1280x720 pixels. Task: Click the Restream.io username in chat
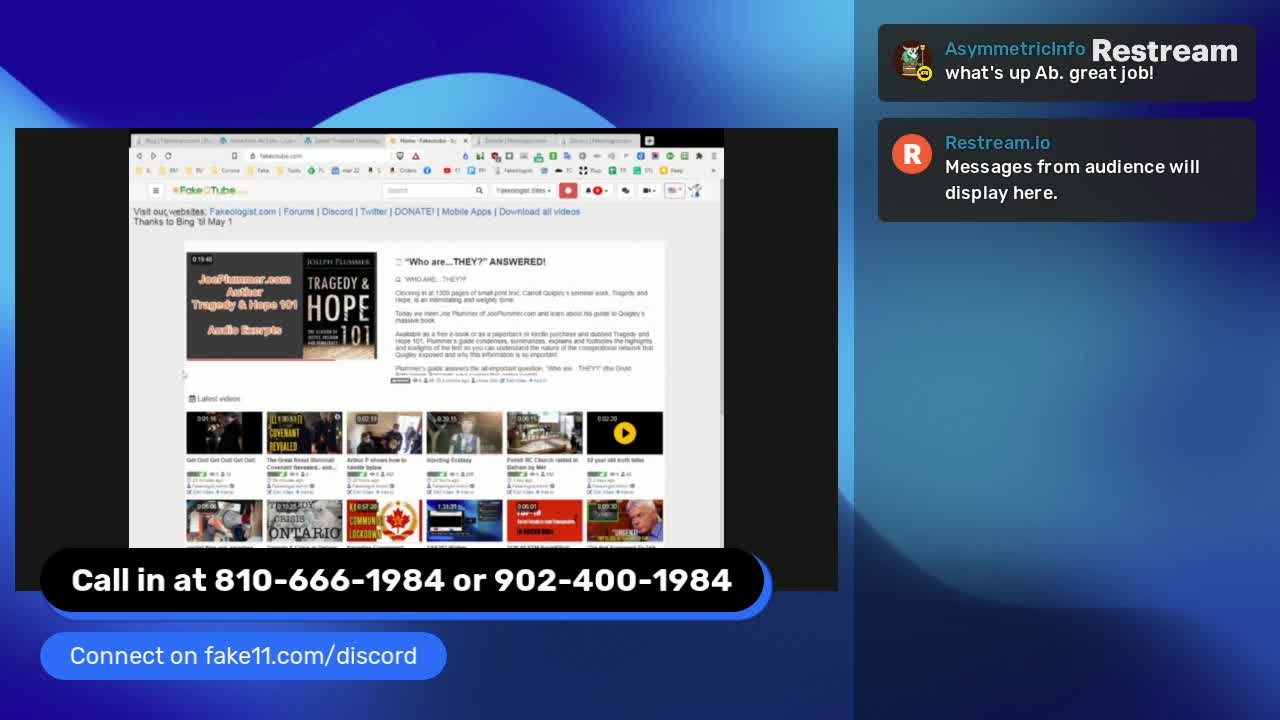(x=998, y=143)
